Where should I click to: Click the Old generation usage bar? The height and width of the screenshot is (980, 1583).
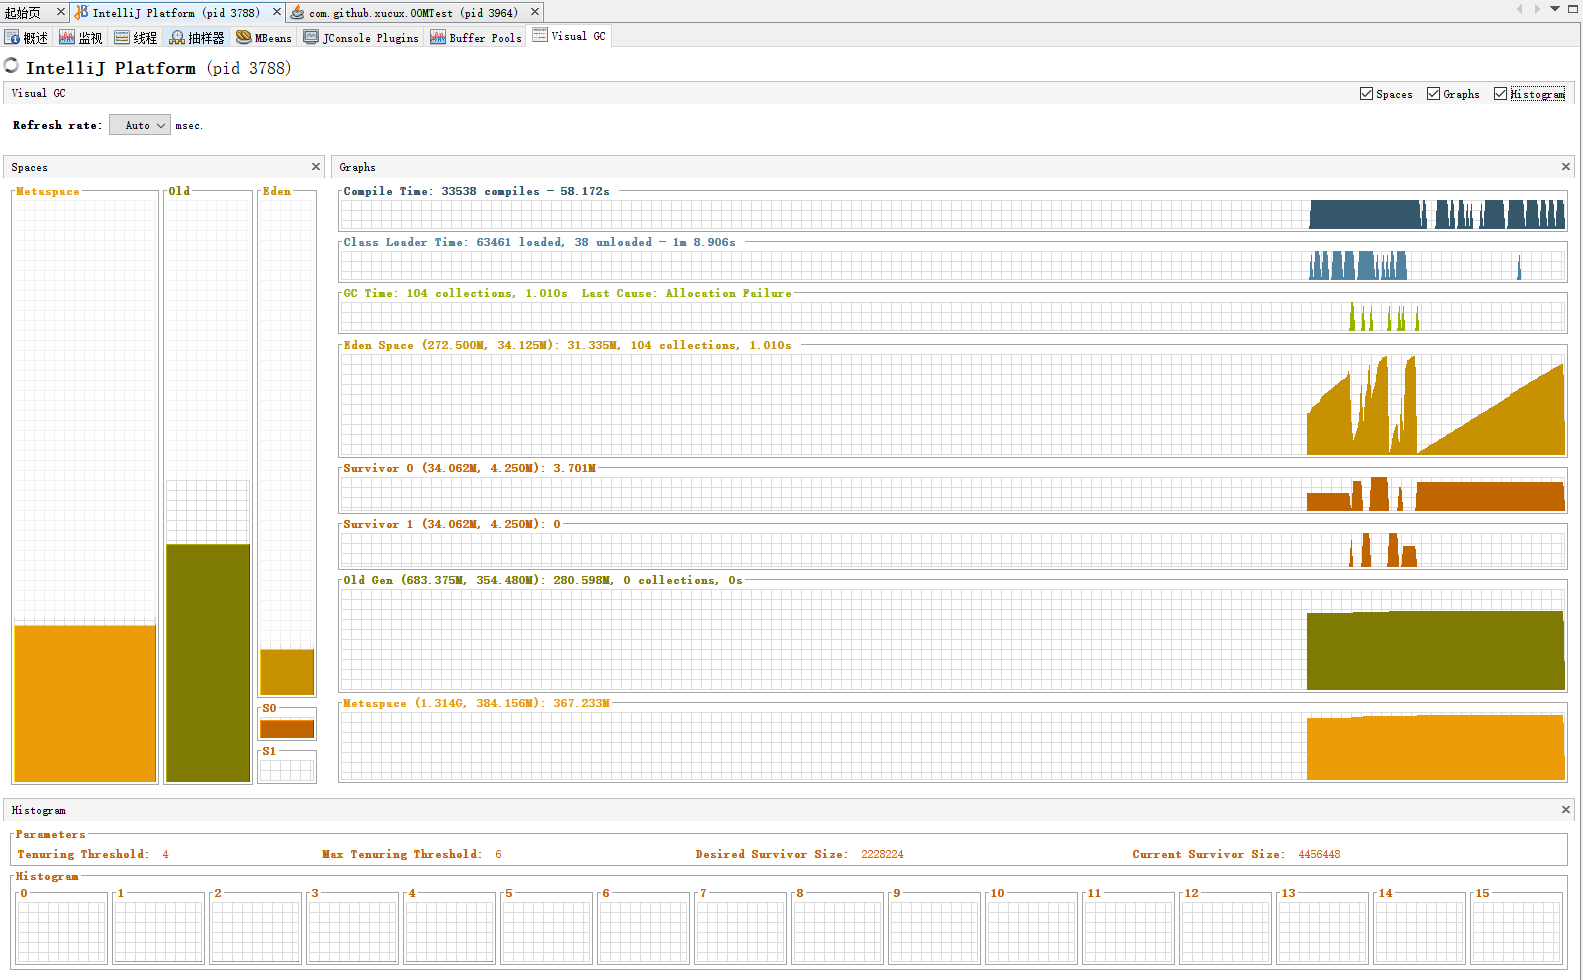click(x=208, y=662)
